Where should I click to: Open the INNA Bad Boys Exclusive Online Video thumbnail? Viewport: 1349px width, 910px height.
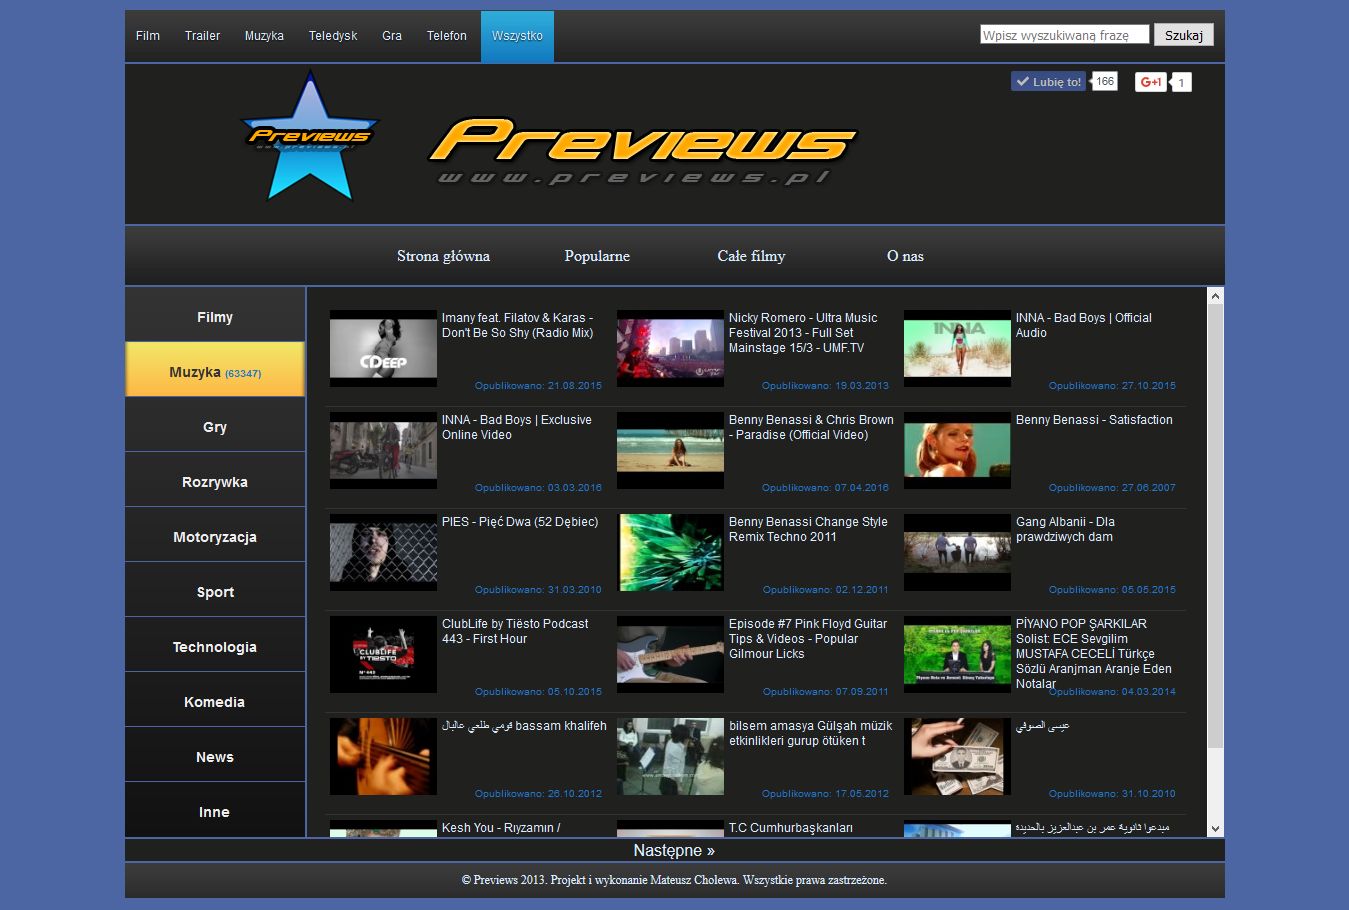[x=383, y=450]
